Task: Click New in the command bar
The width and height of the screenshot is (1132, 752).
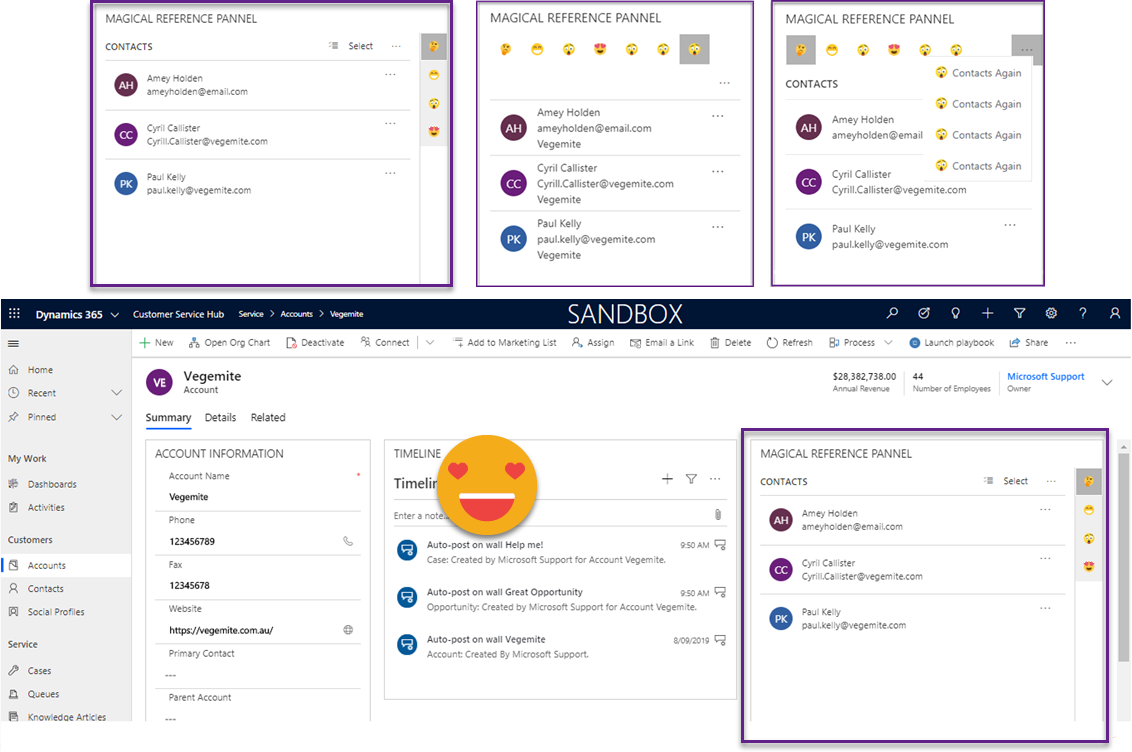Action: 156,343
